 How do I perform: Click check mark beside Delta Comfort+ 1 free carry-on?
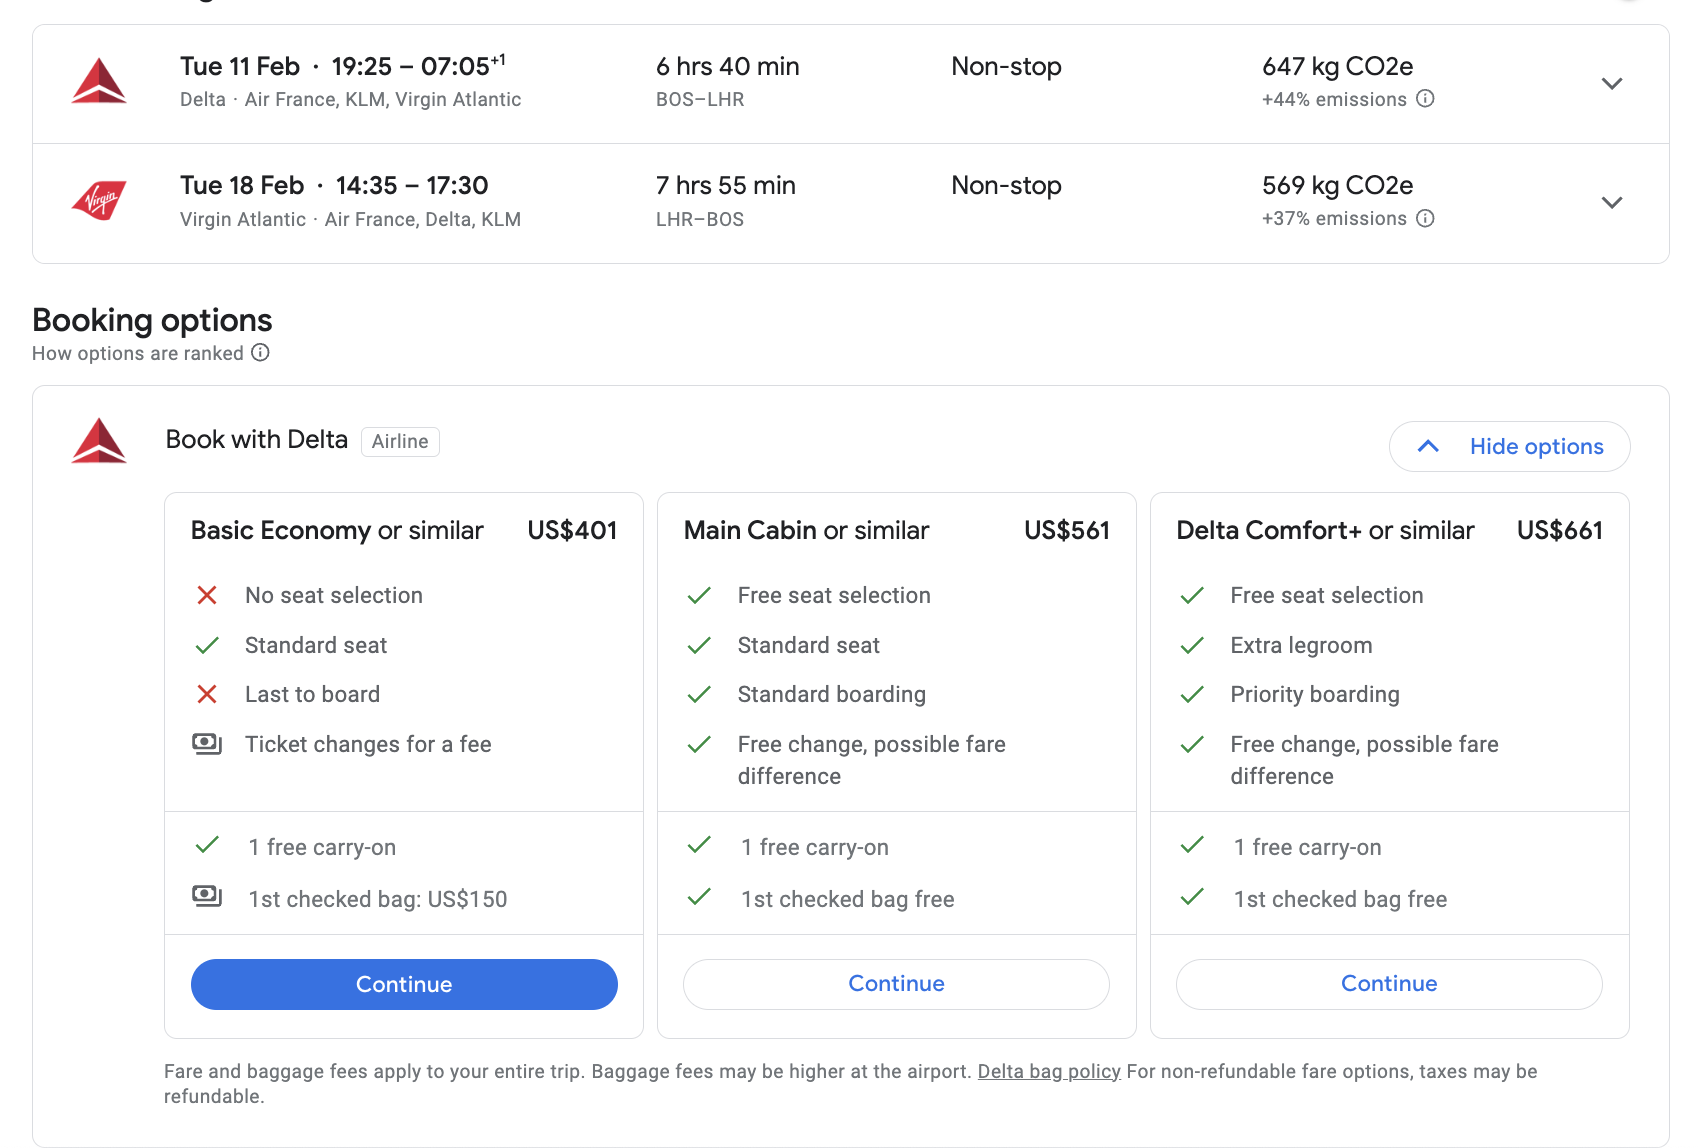coord(1192,845)
